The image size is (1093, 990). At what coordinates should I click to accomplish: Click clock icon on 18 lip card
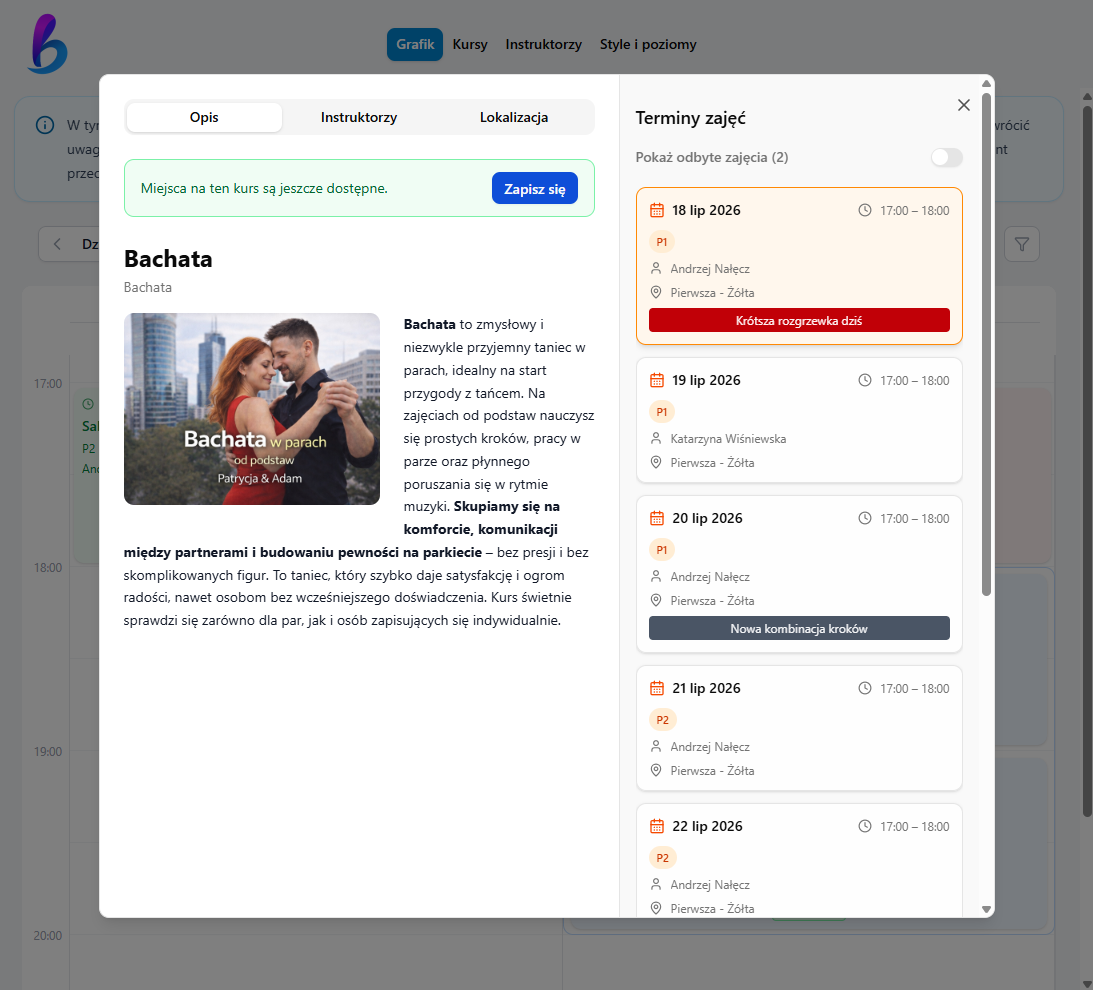pyautogui.click(x=864, y=211)
